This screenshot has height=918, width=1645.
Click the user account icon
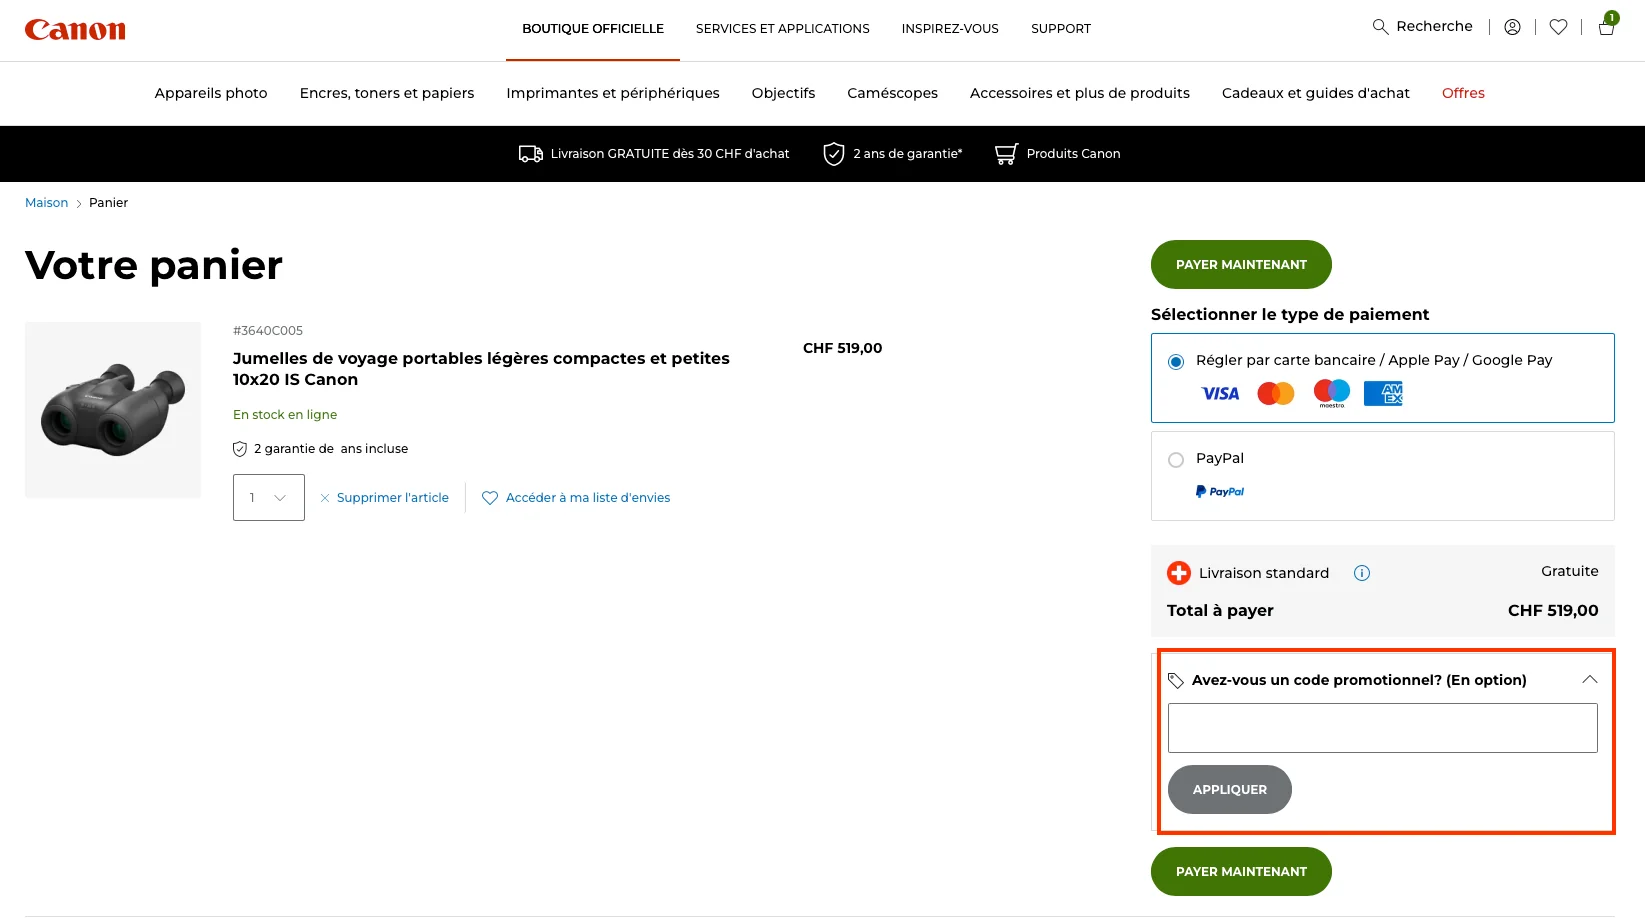click(x=1512, y=26)
